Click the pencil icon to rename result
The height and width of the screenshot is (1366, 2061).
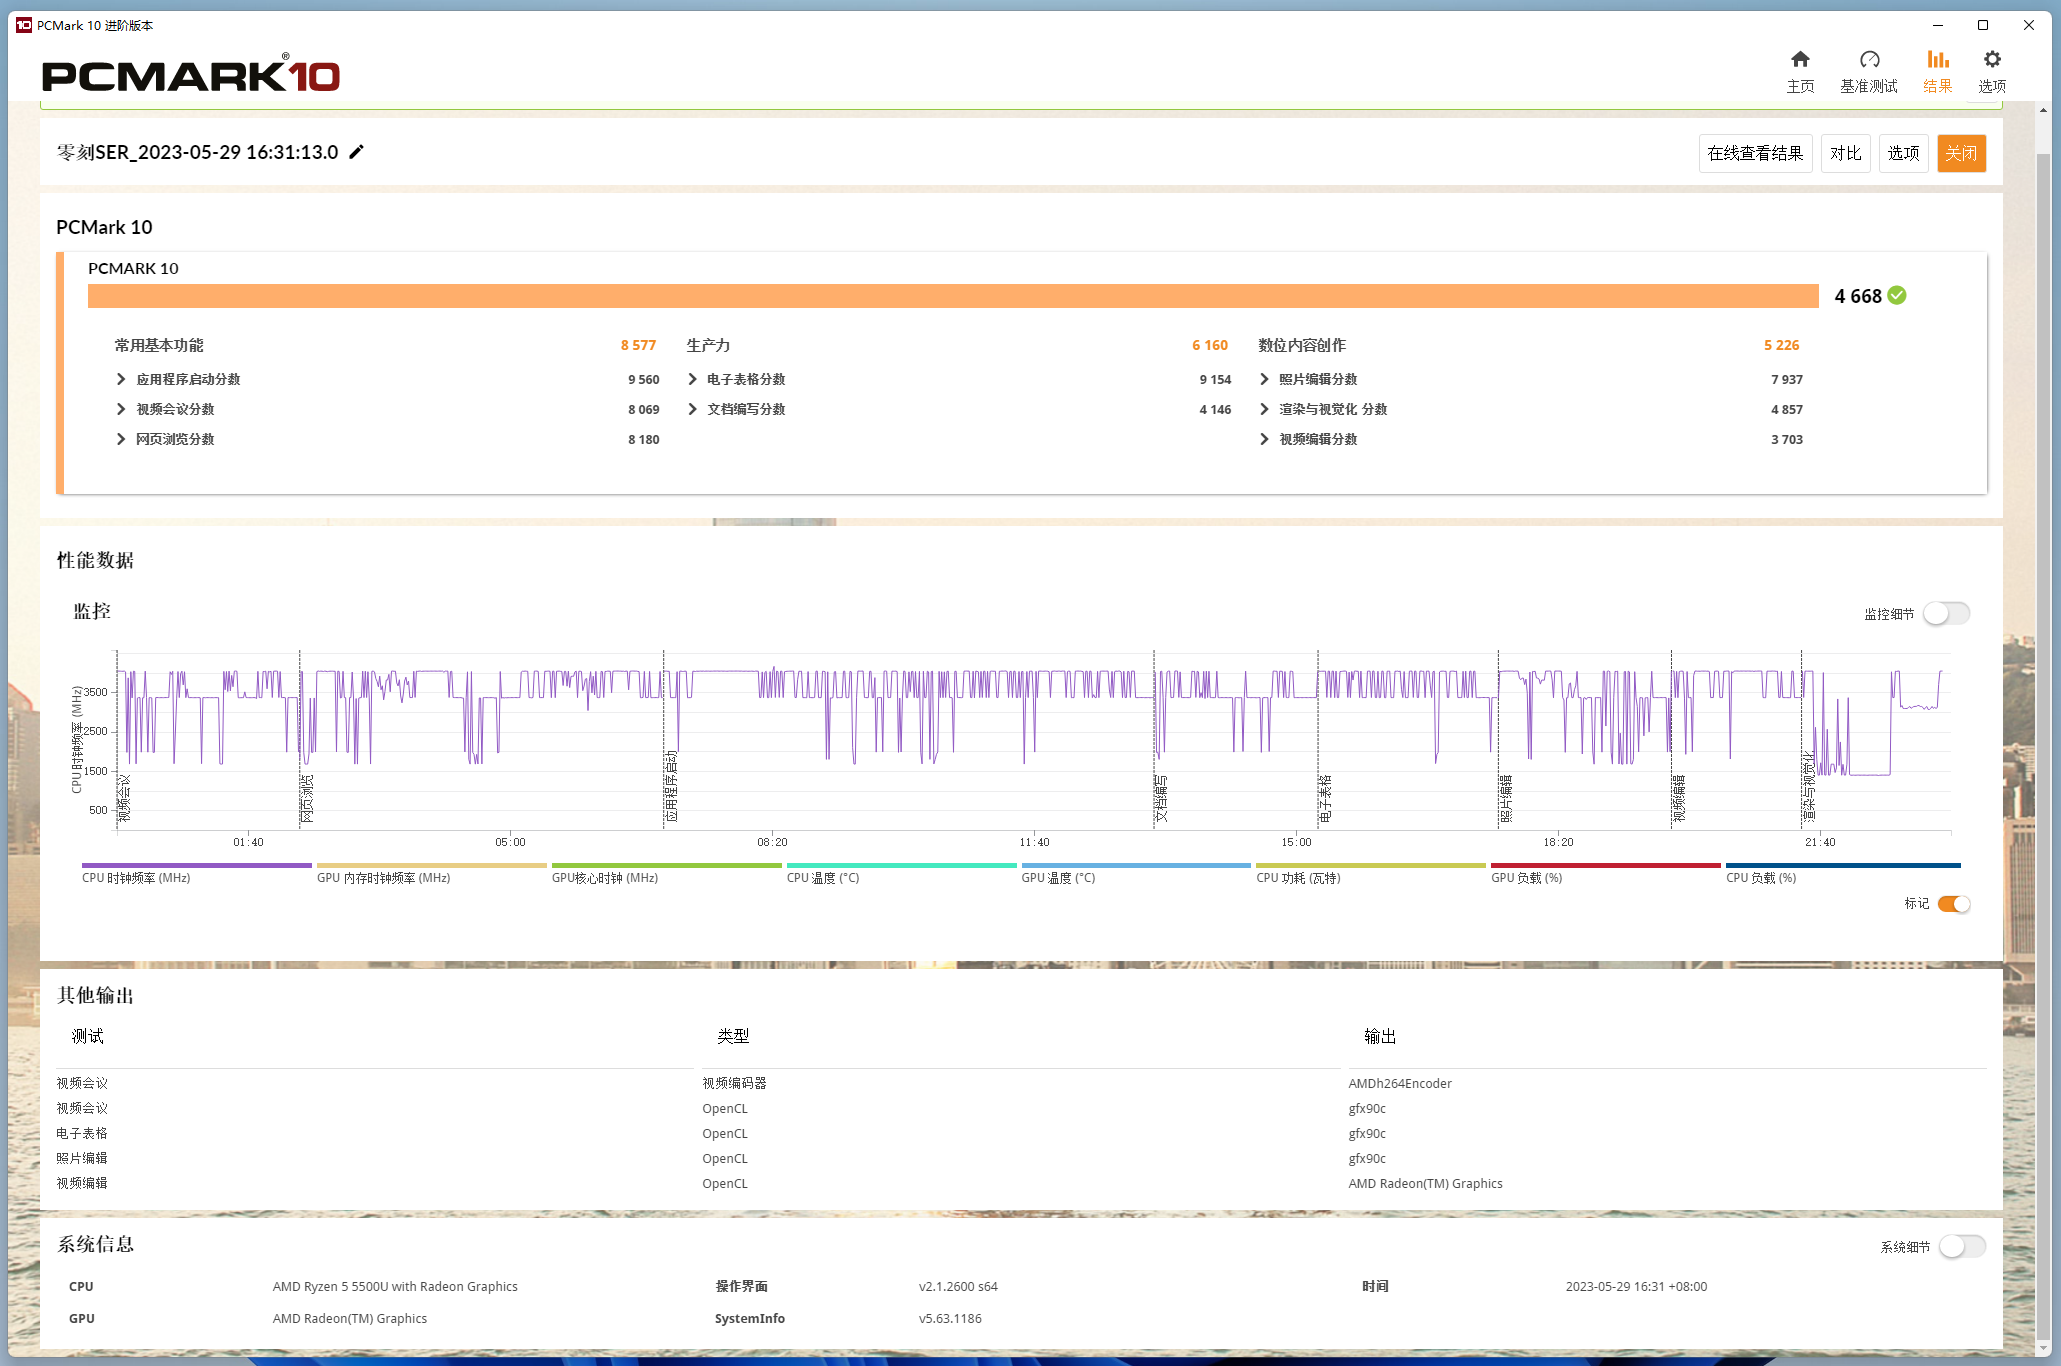pos(357,152)
